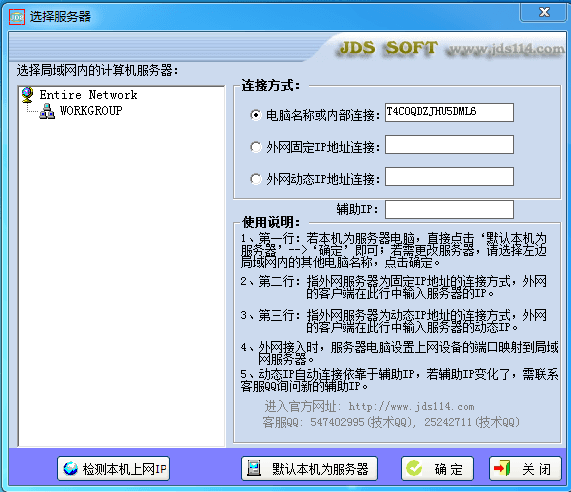Select WORKGROUP tree node

pyautogui.click(x=91, y=111)
